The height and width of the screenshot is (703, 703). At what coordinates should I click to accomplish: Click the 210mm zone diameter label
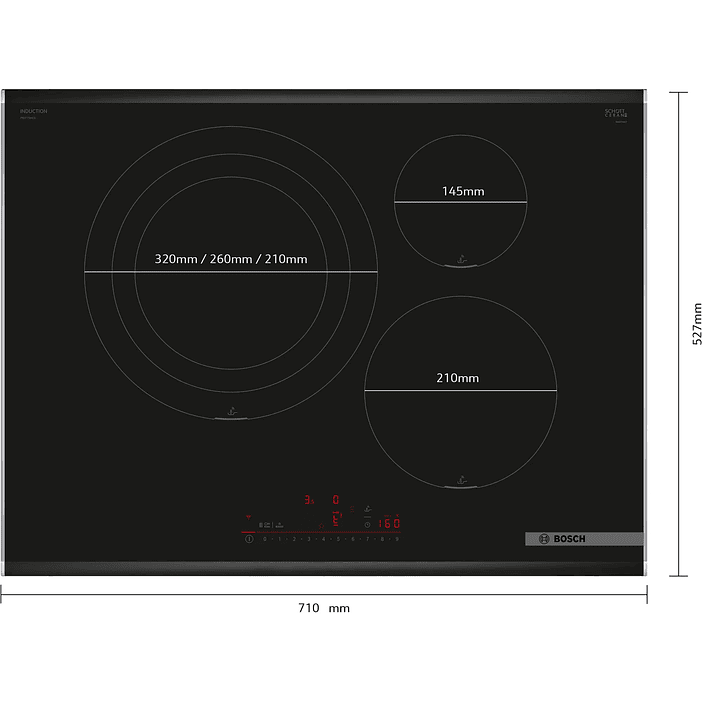point(458,378)
